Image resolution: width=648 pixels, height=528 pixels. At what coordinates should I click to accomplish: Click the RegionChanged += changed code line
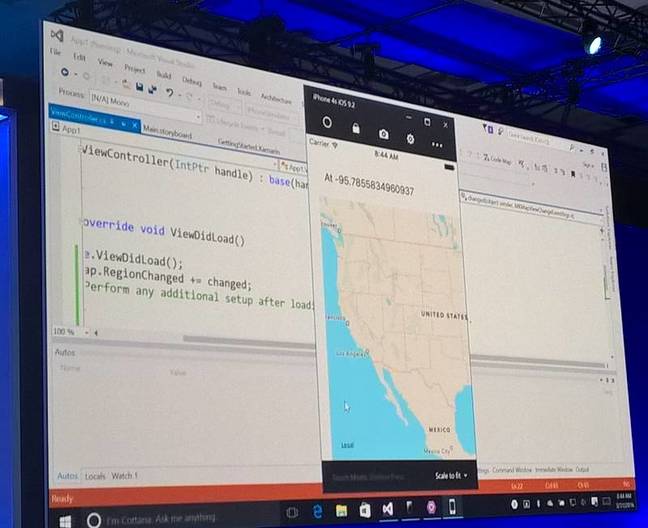coord(168,278)
